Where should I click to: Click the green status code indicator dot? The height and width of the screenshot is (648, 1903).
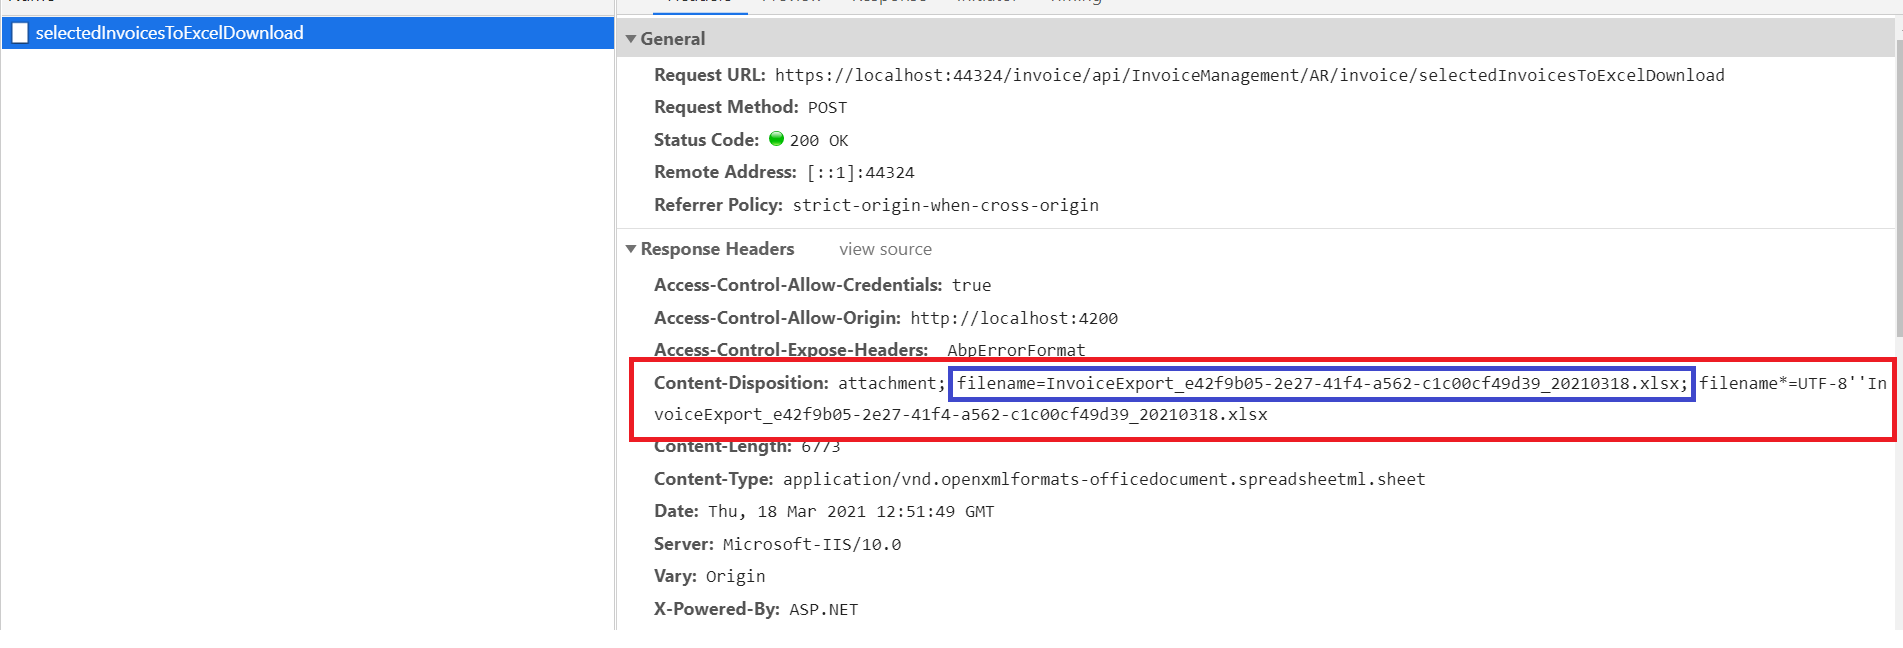pyautogui.click(x=776, y=139)
